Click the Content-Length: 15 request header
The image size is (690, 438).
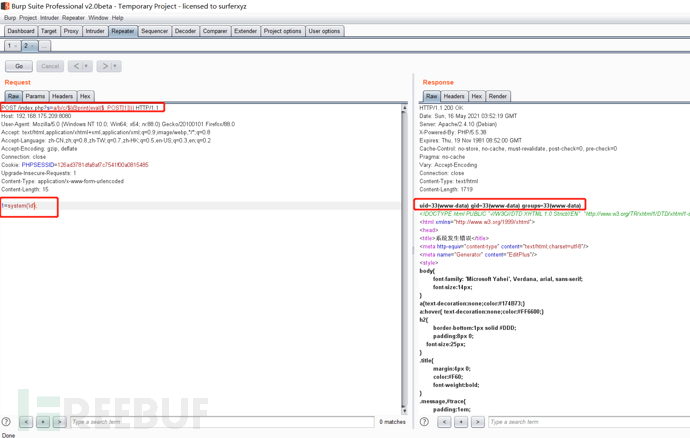pos(25,190)
